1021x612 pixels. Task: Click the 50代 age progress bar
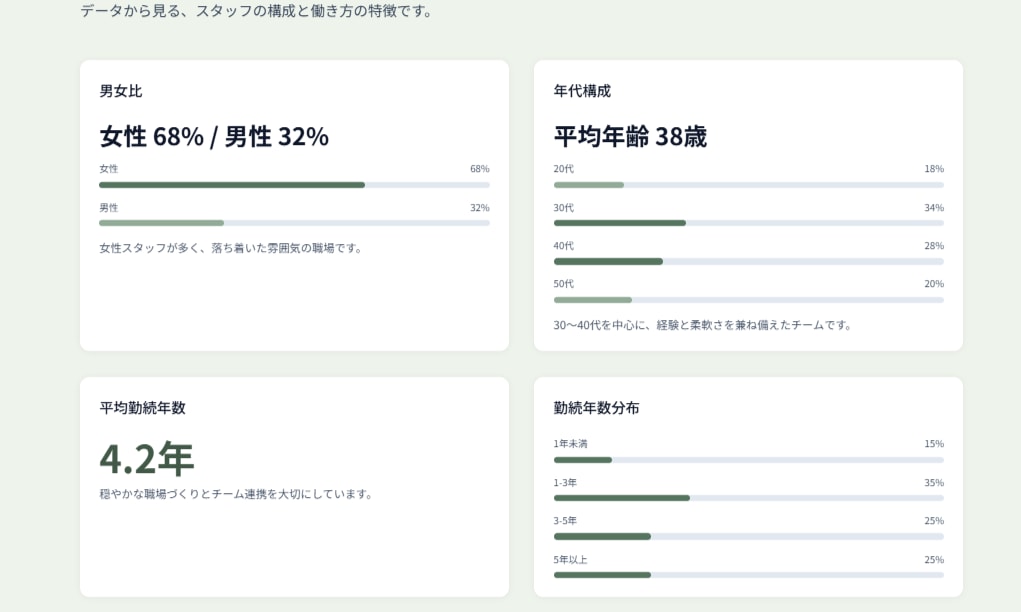point(748,300)
